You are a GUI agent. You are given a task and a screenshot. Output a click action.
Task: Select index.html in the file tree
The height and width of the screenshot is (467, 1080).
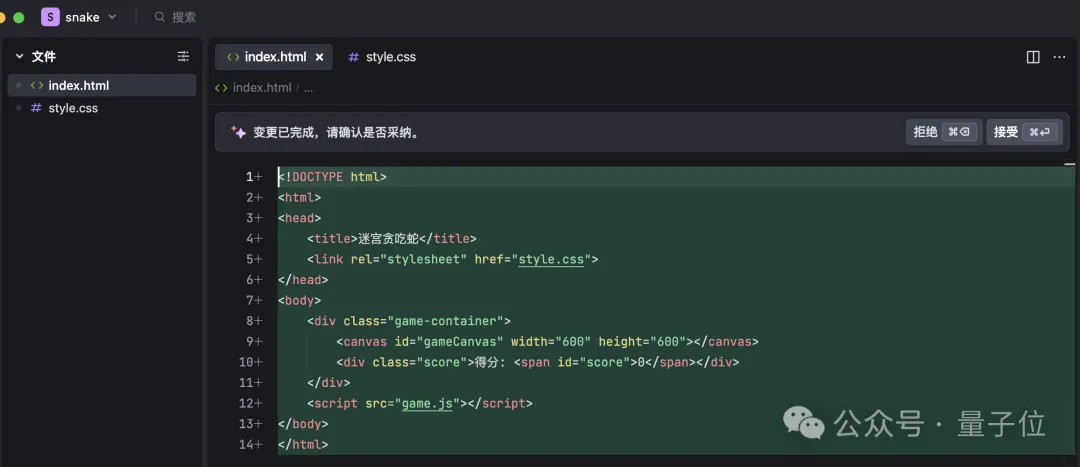[x=78, y=85]
